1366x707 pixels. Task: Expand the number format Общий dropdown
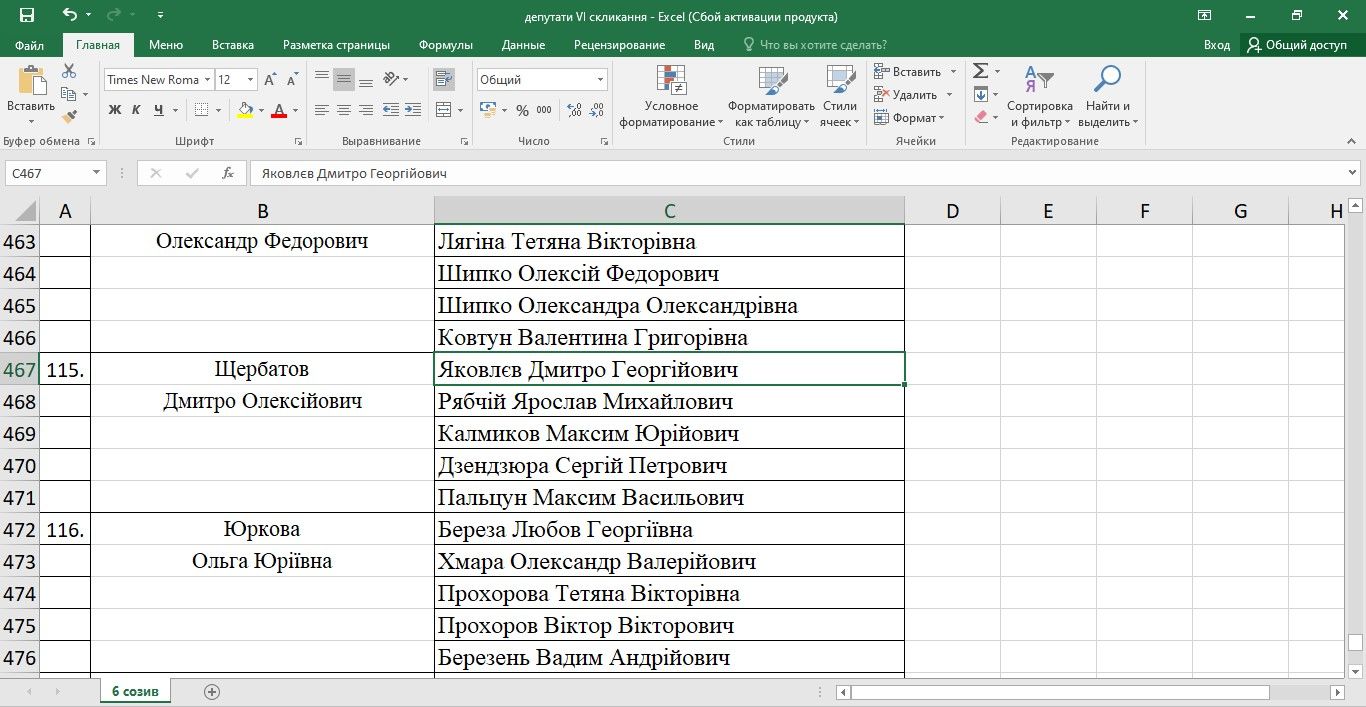point(600,80)
